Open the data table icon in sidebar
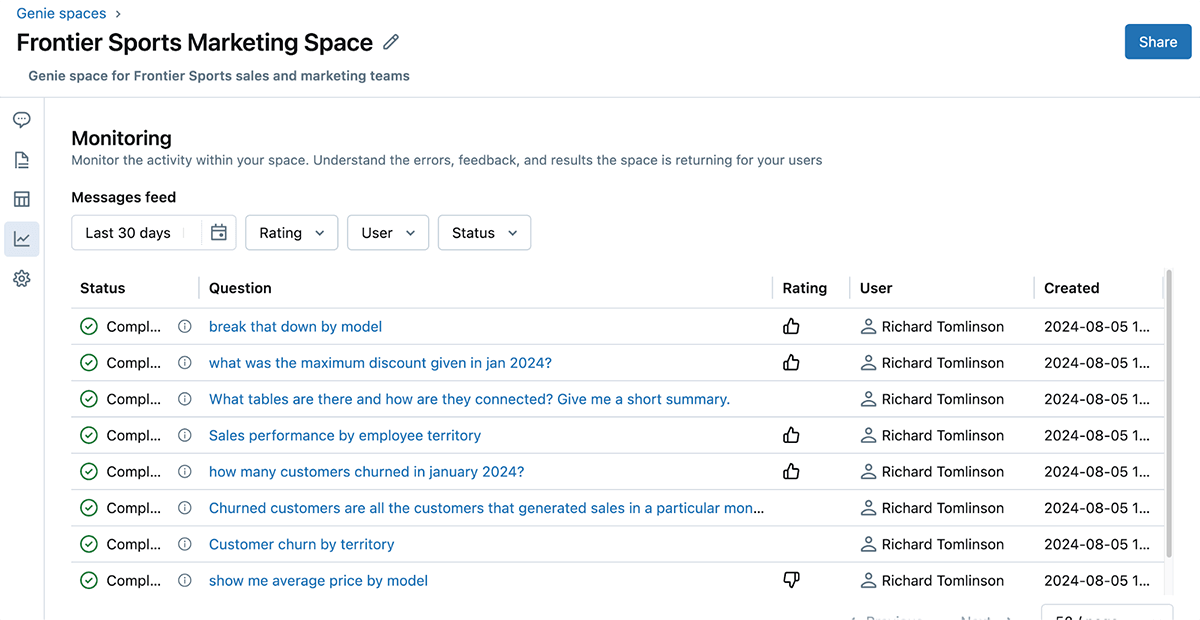 [x=22, y=200]
